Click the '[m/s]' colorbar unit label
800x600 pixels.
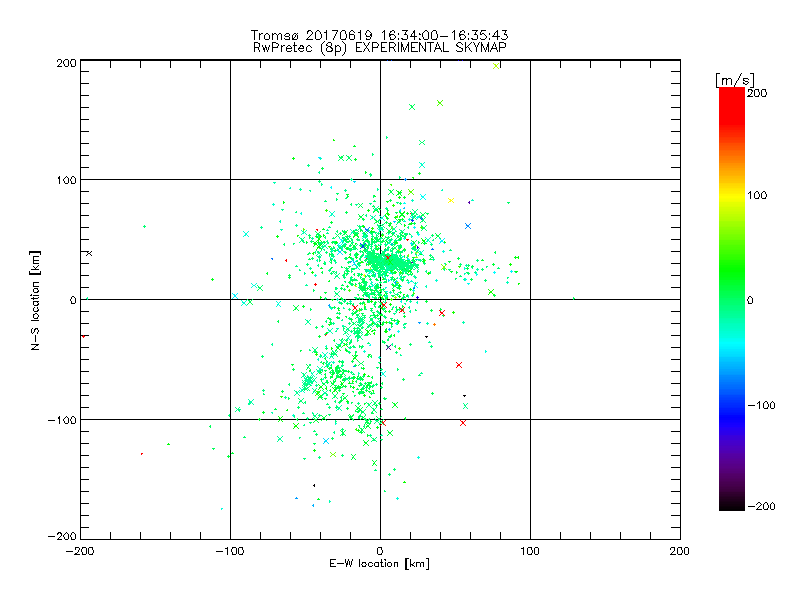[734, 80]
